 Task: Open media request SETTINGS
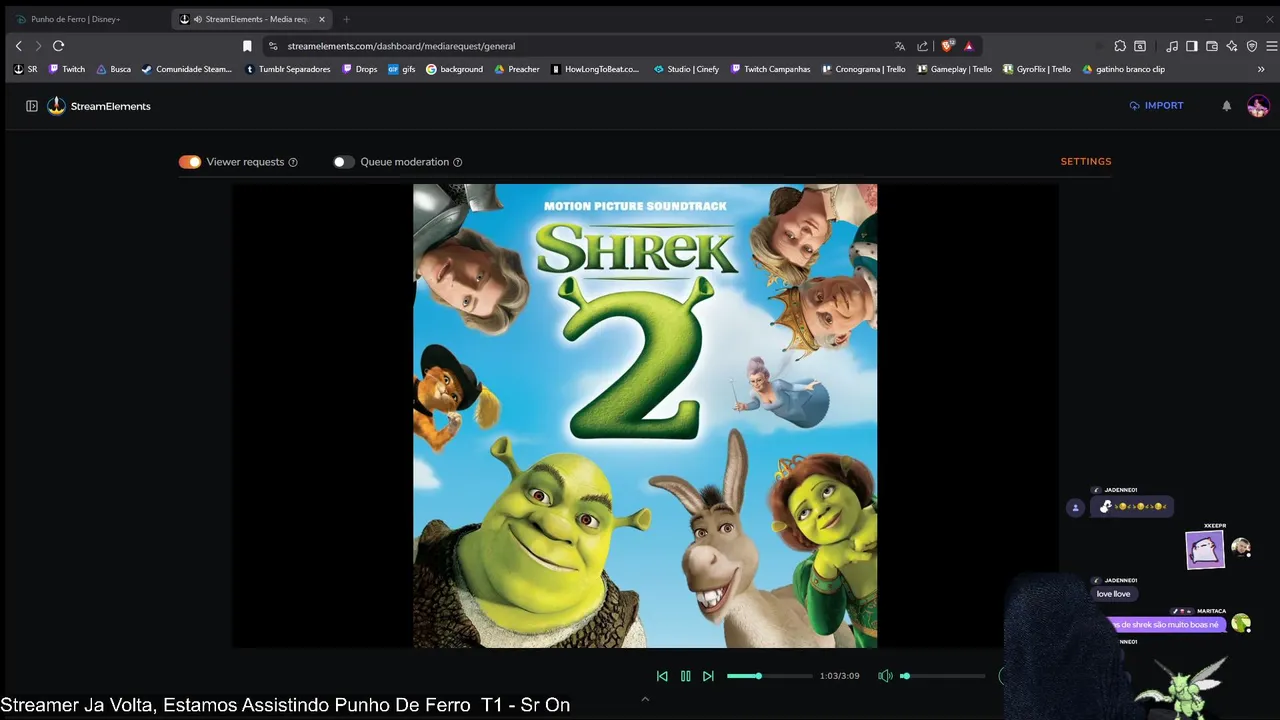[1086, 161]
